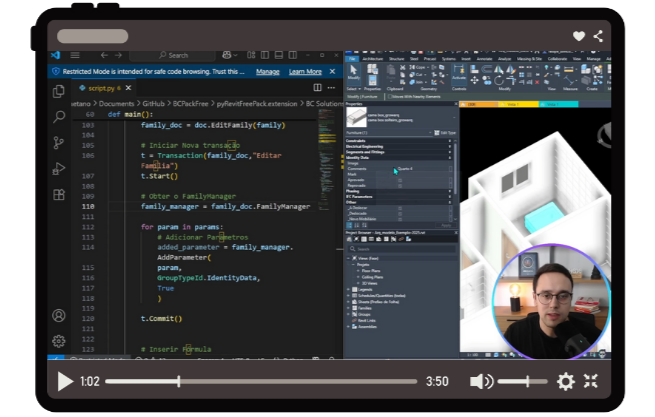The width and height of the screenshot is (655, 417).
Task: Click the Accounts icon in activity bar
Action: [59, 315]
